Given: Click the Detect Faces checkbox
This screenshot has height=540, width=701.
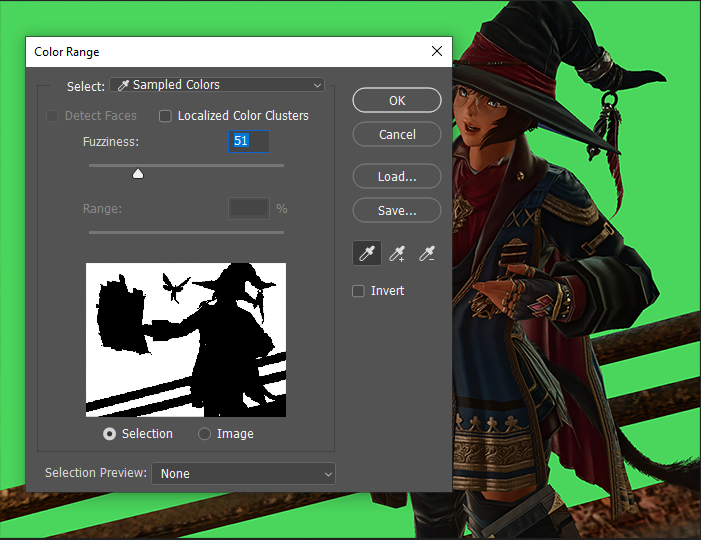Looking at the screenshot, I should click(53, 116).
